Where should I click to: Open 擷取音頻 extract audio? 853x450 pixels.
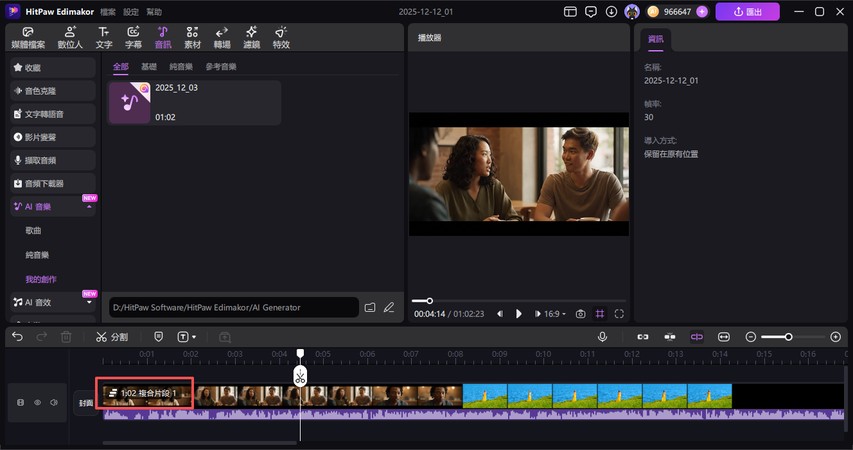pos(53,160)
